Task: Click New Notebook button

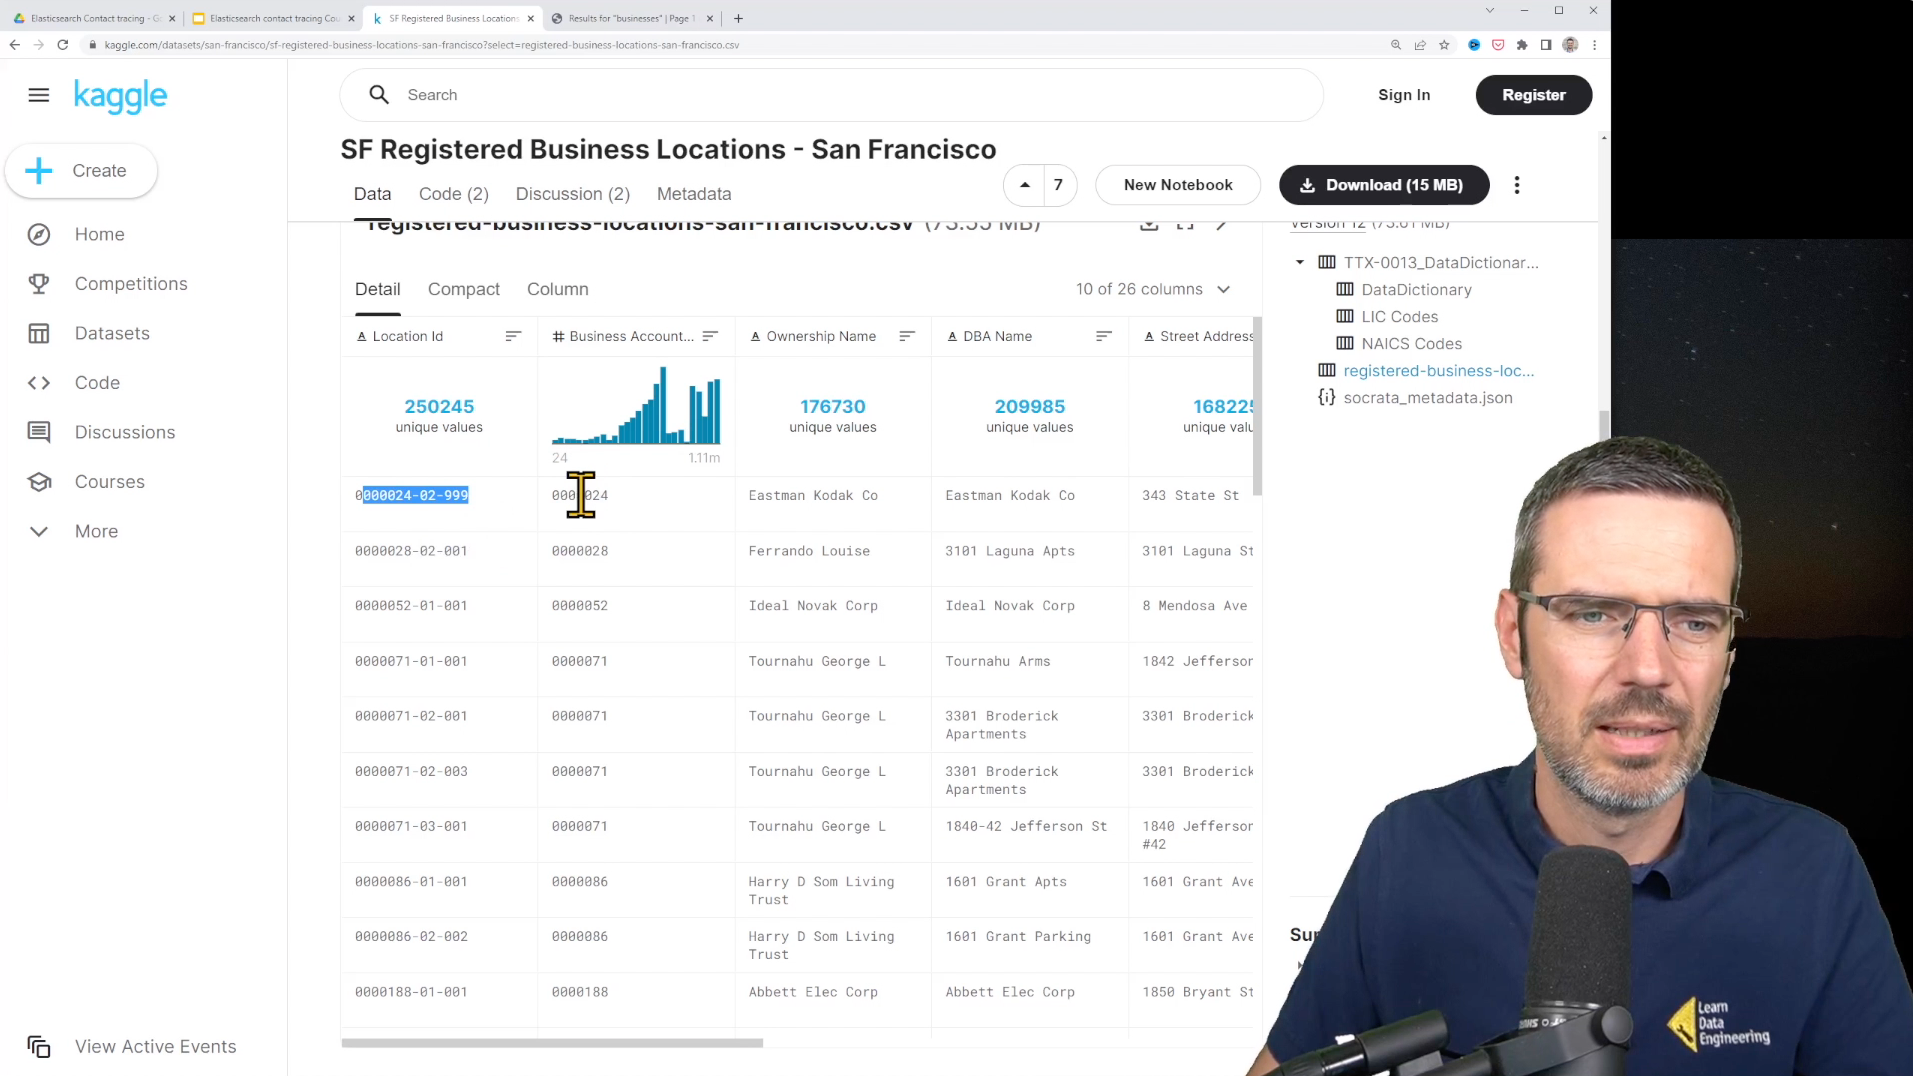Action: 1178,185
